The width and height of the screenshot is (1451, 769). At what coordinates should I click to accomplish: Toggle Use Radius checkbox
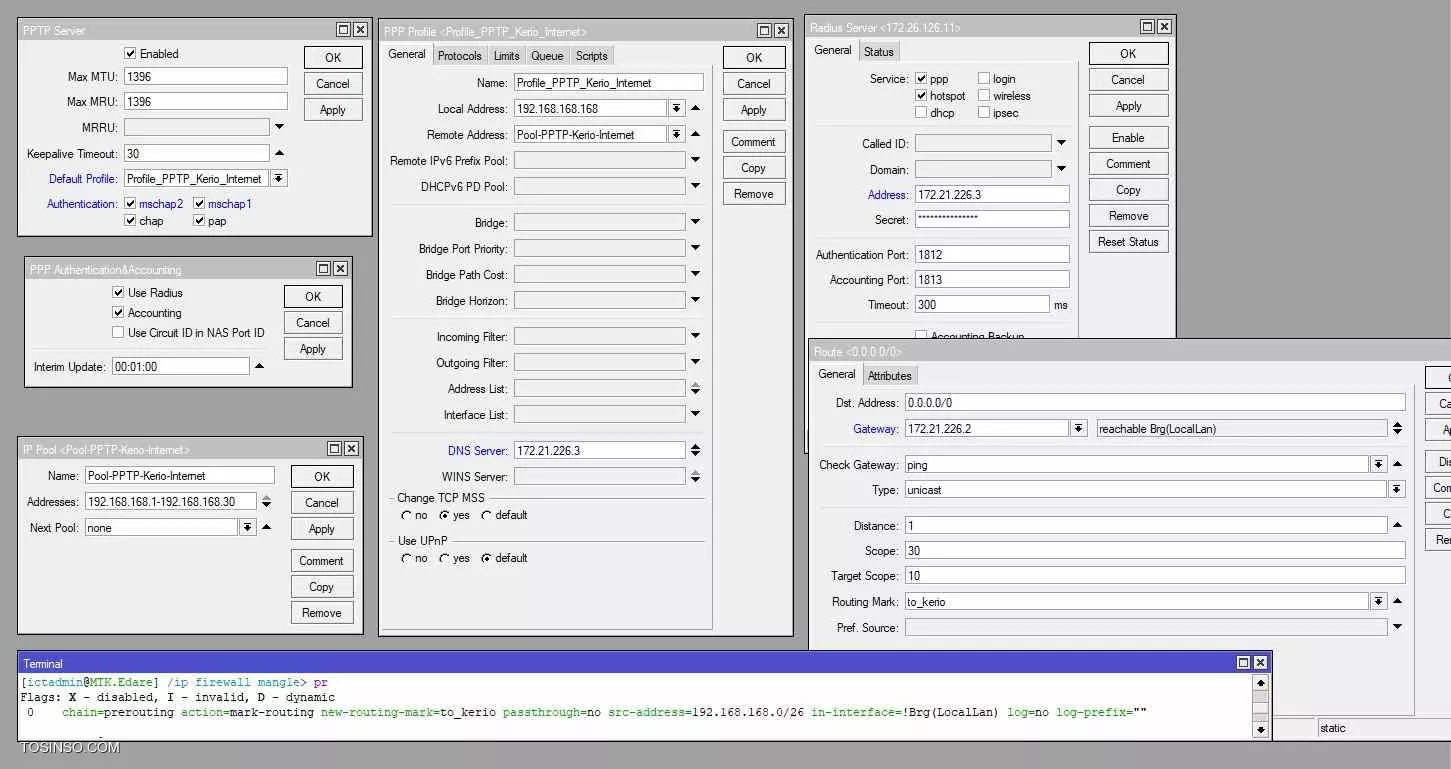118,293
